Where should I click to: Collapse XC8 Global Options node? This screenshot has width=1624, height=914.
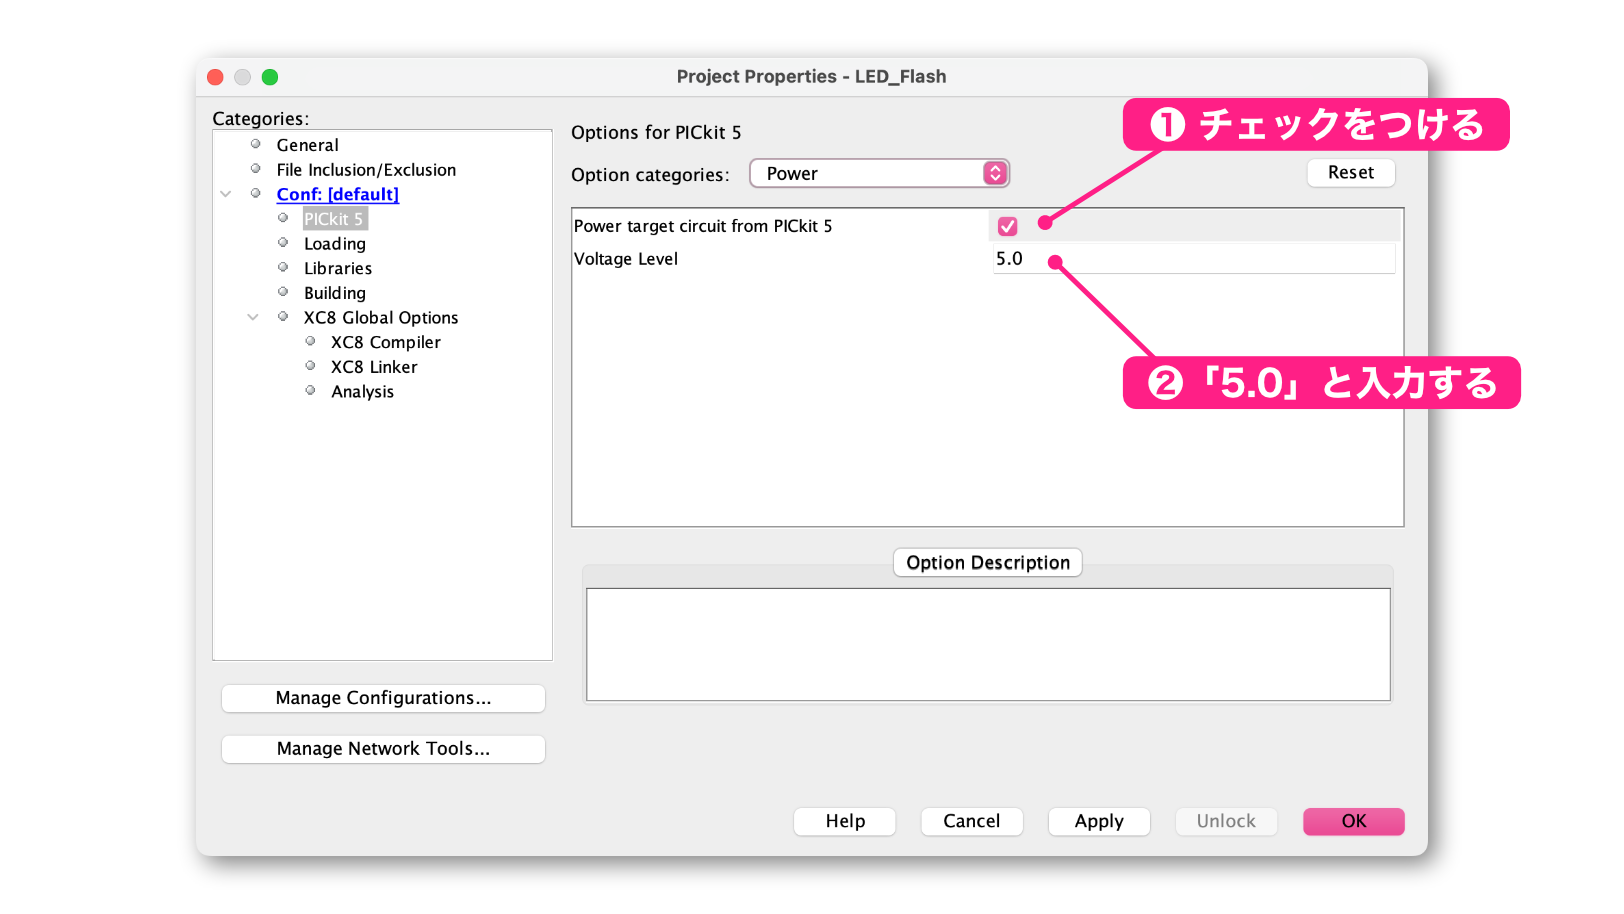(x=253, y=317)
